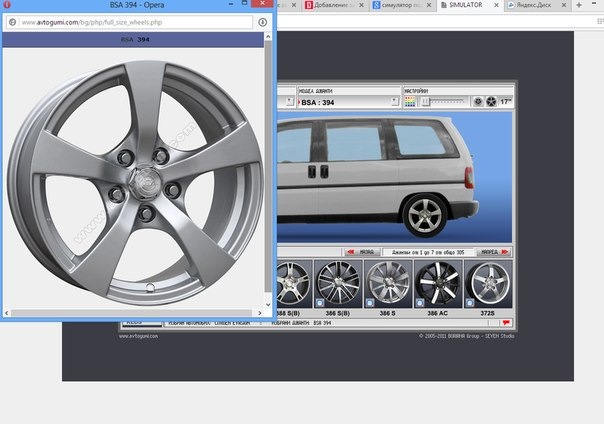Screen dimensions: 604x424
Task: Switch to the Яндекс.Диск tab
Action: (534, 5)
